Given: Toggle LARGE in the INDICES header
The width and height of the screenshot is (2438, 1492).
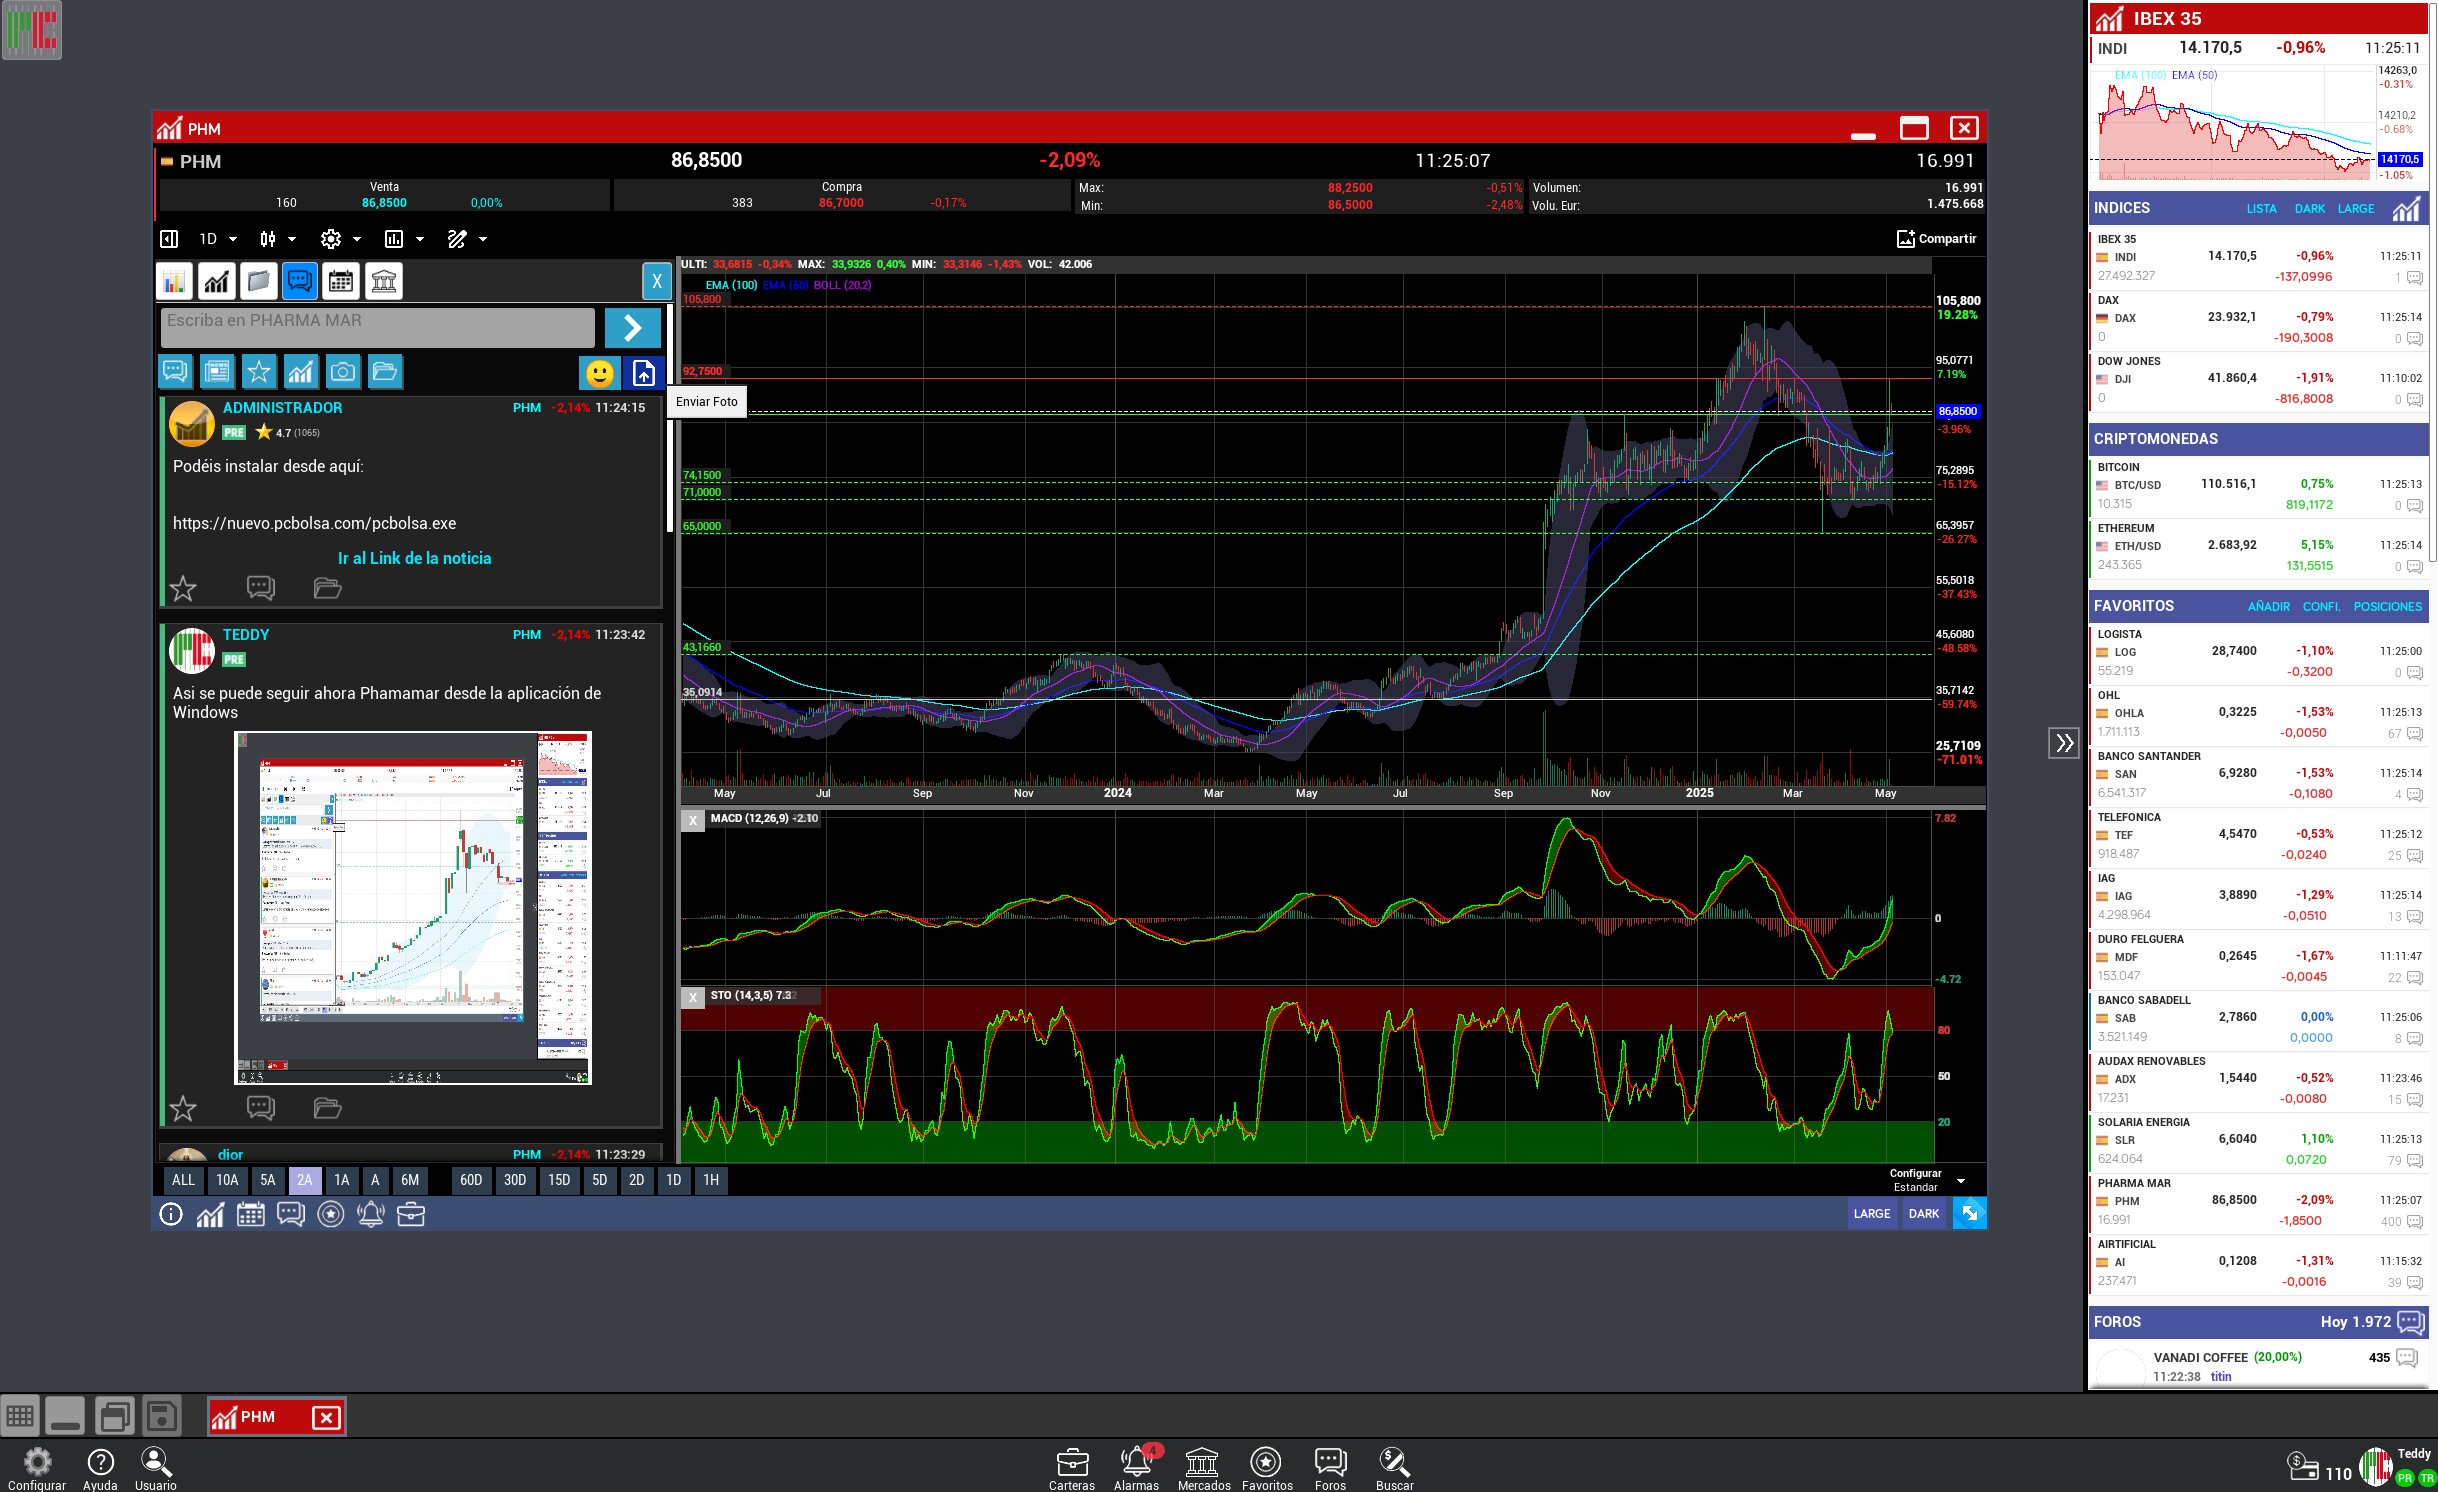Looking at the screenshot, I should (2355, 209).
